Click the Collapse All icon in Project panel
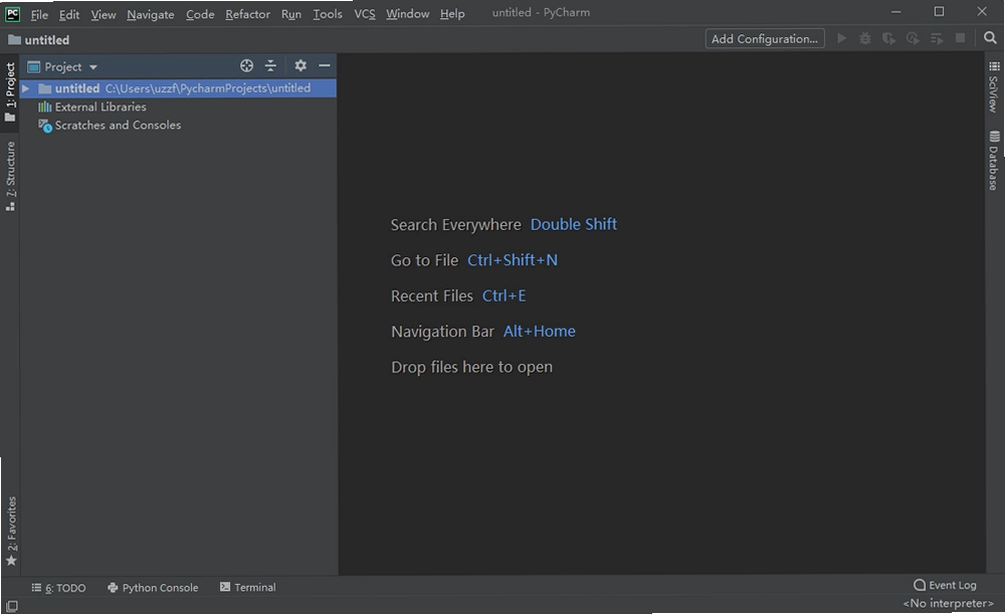 (x=270, y=65)
